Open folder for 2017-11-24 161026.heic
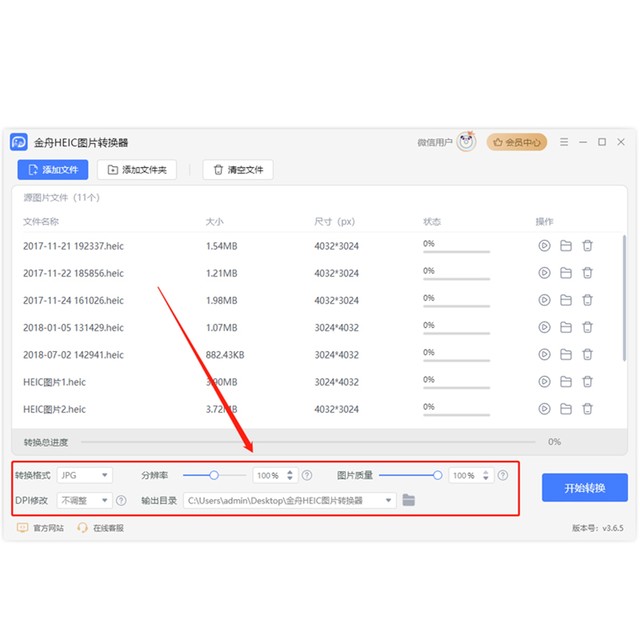 (566, 300)
